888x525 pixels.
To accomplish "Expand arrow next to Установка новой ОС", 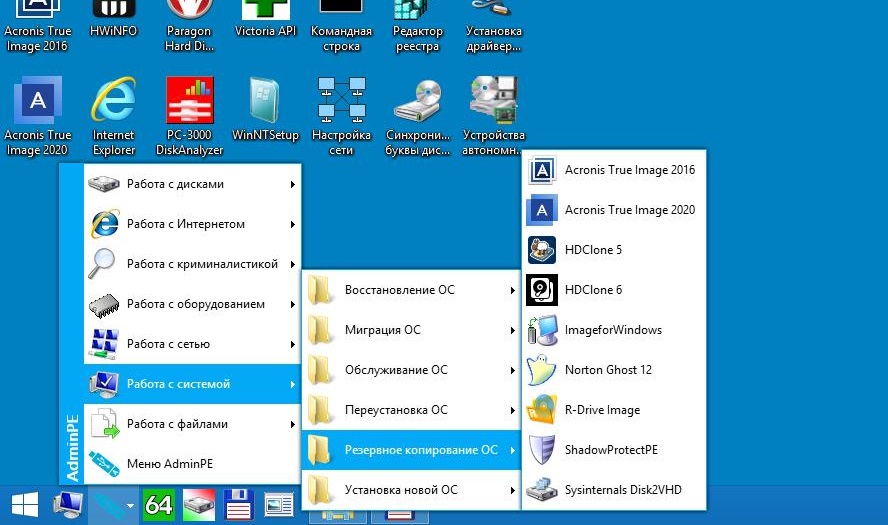I will coord(512,490).
